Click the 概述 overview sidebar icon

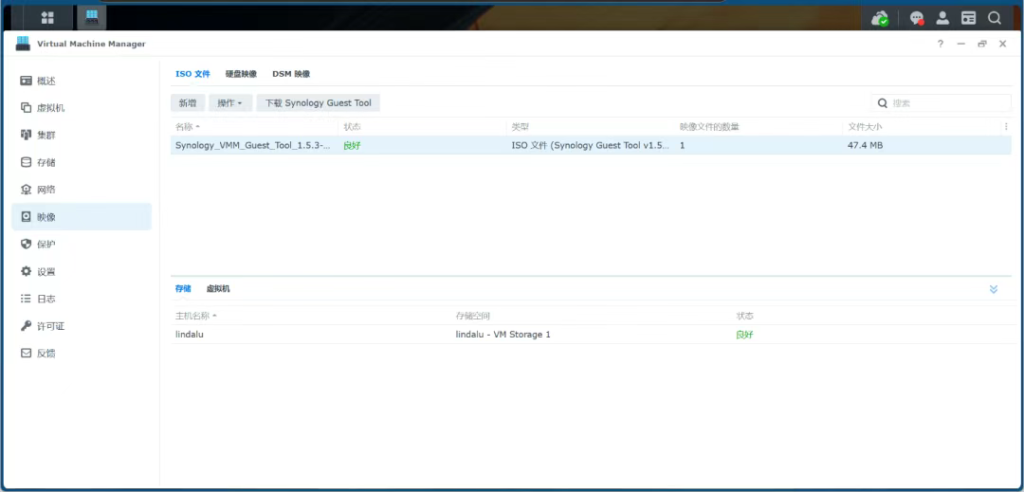26,81
